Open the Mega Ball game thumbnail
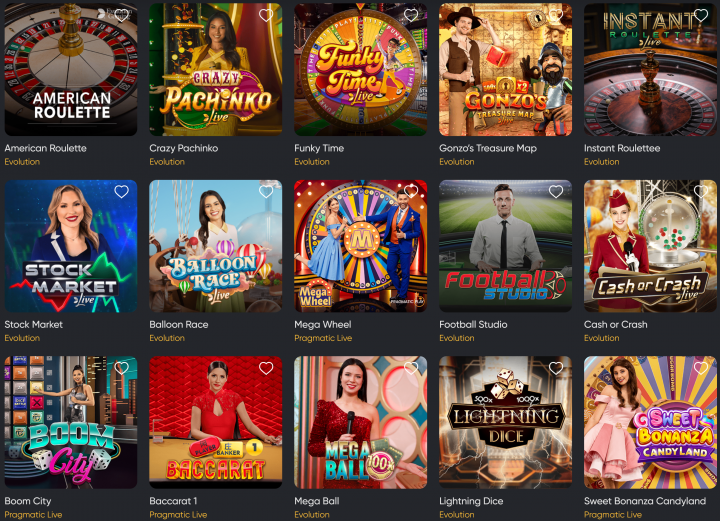Screen dimensions: 720x521 pos(360,422)
